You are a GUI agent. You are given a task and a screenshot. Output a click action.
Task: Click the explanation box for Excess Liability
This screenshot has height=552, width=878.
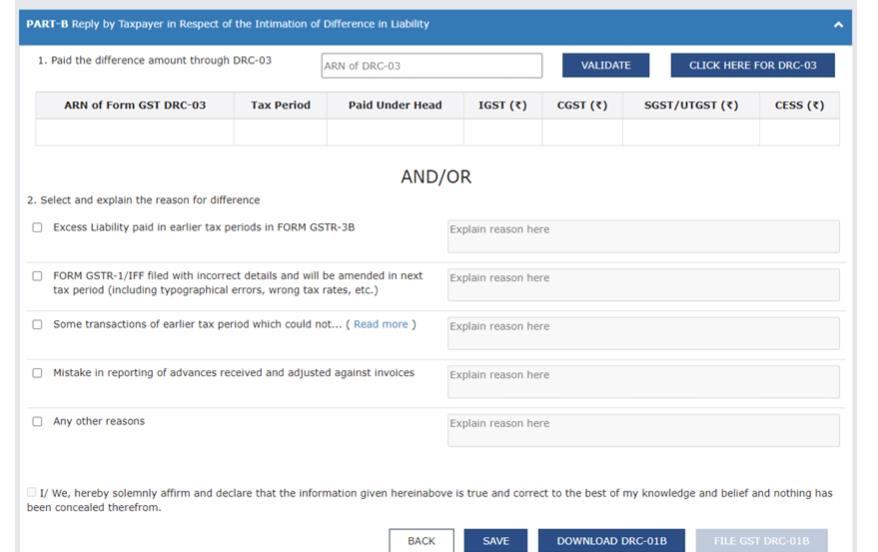643,236
